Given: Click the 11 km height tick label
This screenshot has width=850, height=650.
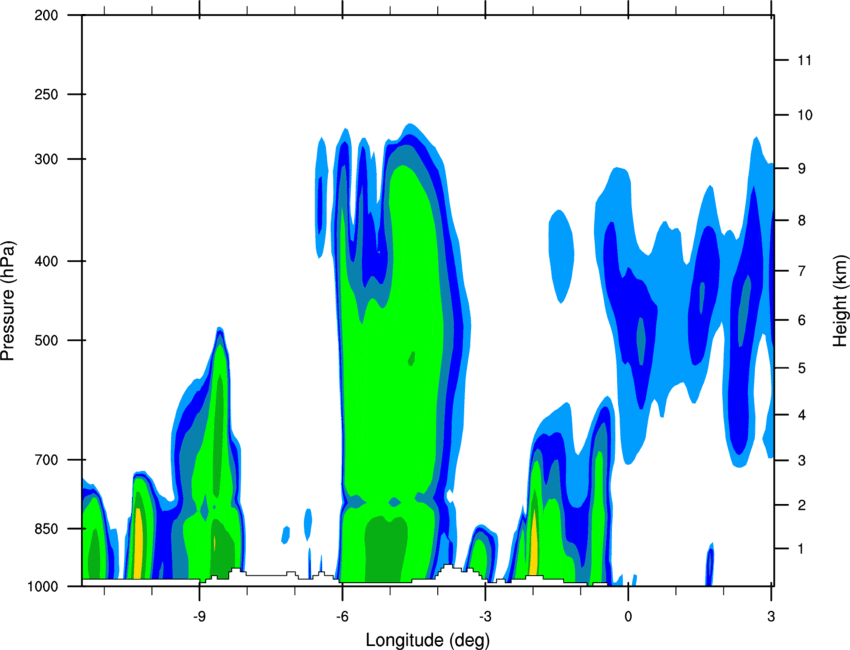Looking at the screenshot, I should coord(804,60).
